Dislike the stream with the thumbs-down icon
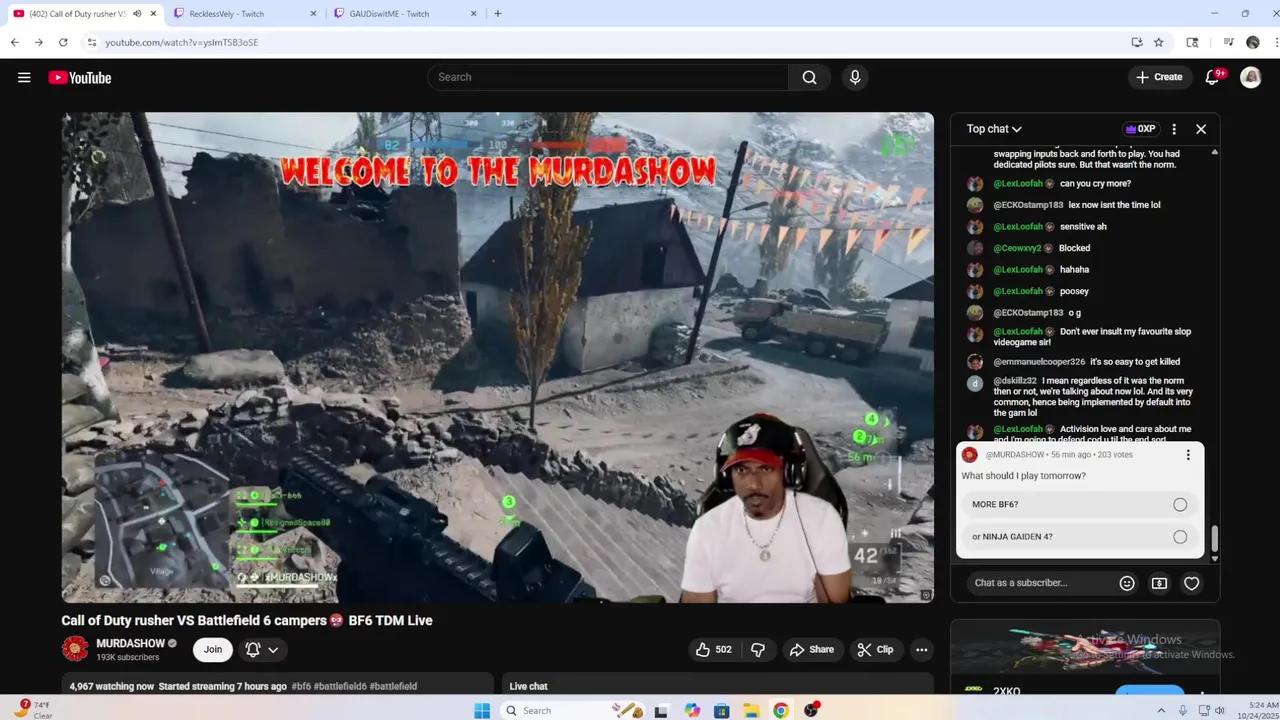The image size is (1280, 720). point(758,649)
